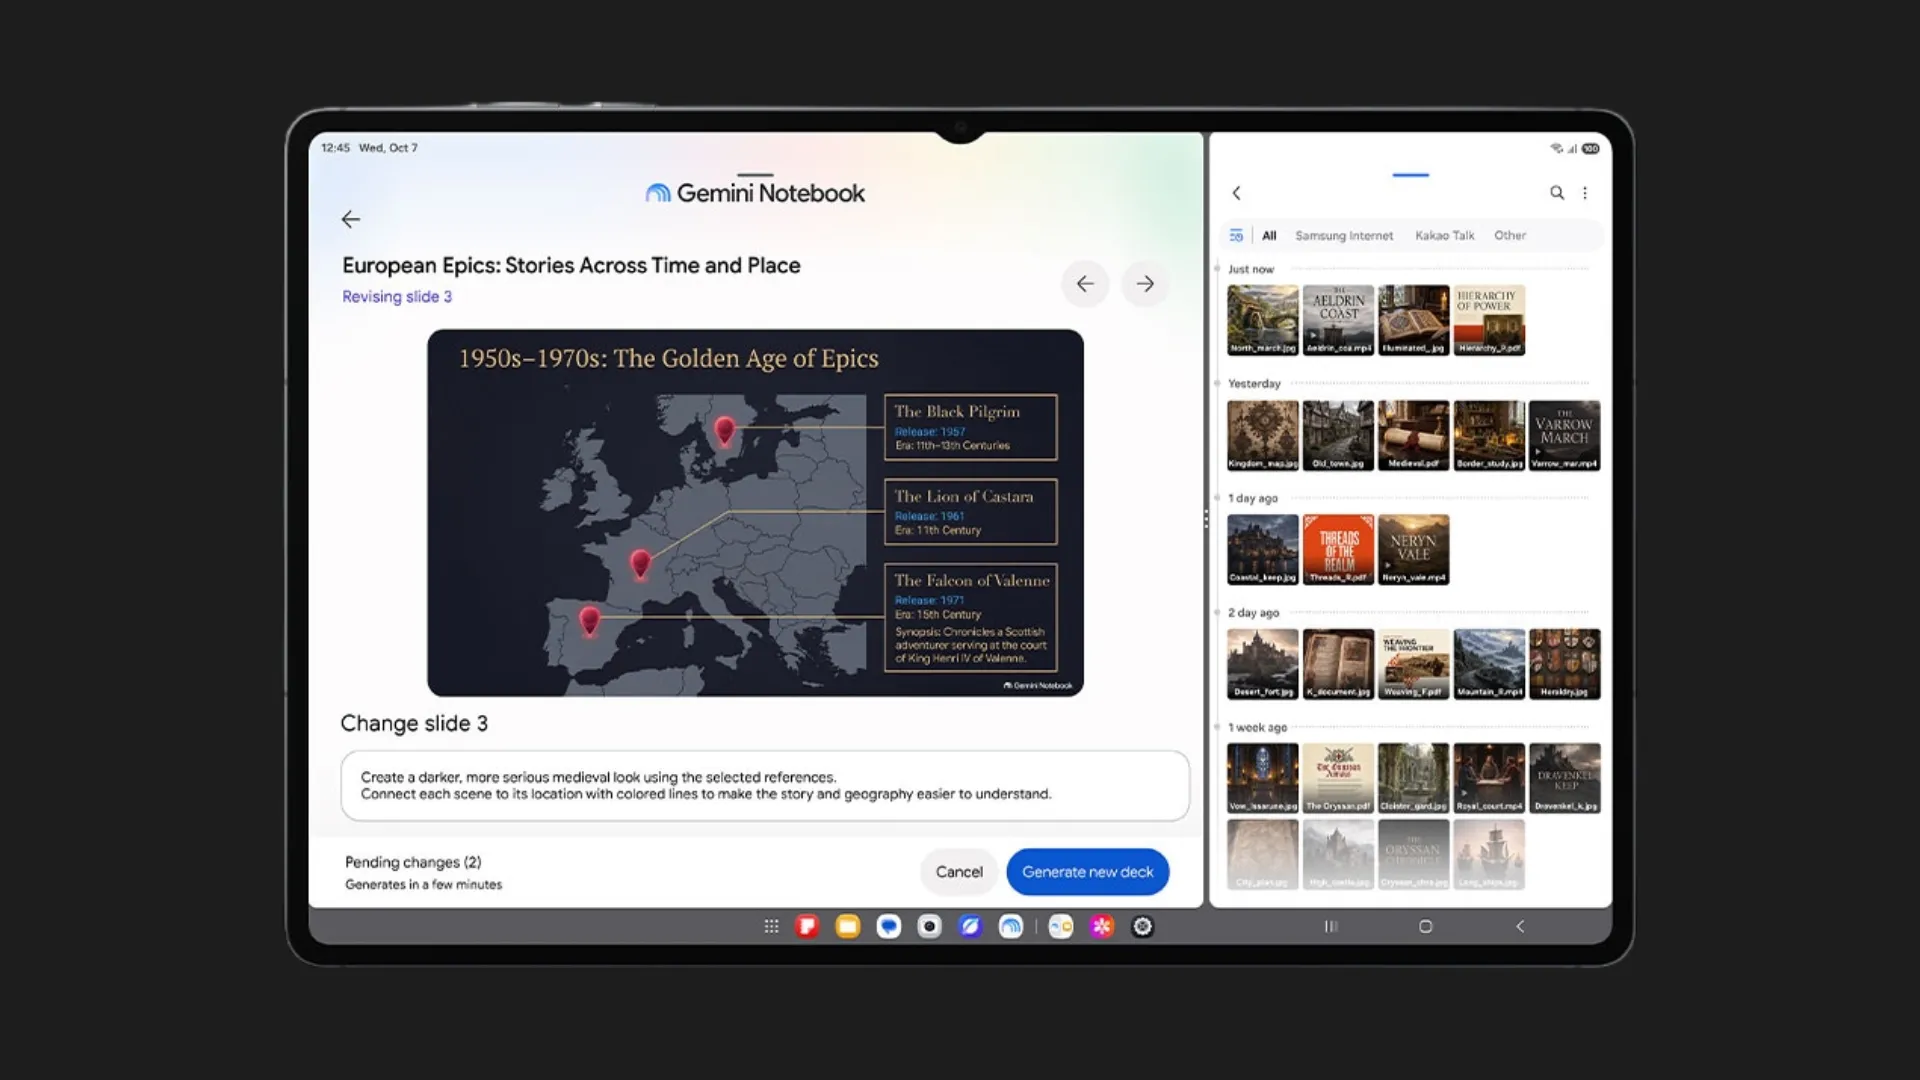Click the Change slide 3 prompt field
Viewport: 1920px width, 1080px height.
pyautogui.click(x=765, y=786)
